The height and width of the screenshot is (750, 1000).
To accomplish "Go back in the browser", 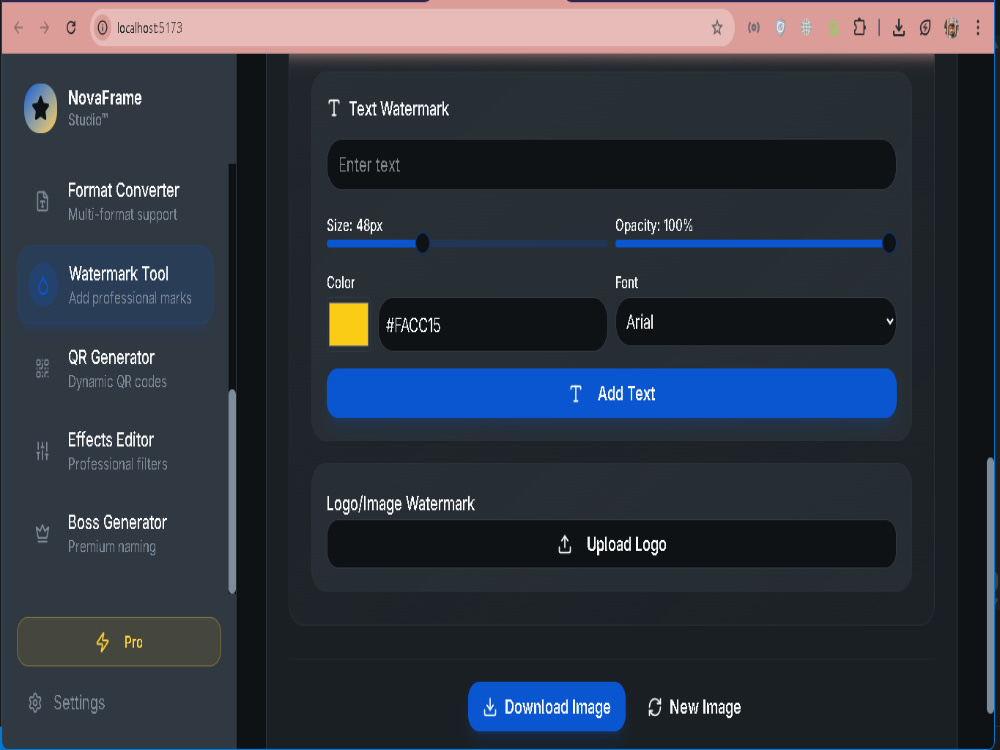I will [18, 27].
